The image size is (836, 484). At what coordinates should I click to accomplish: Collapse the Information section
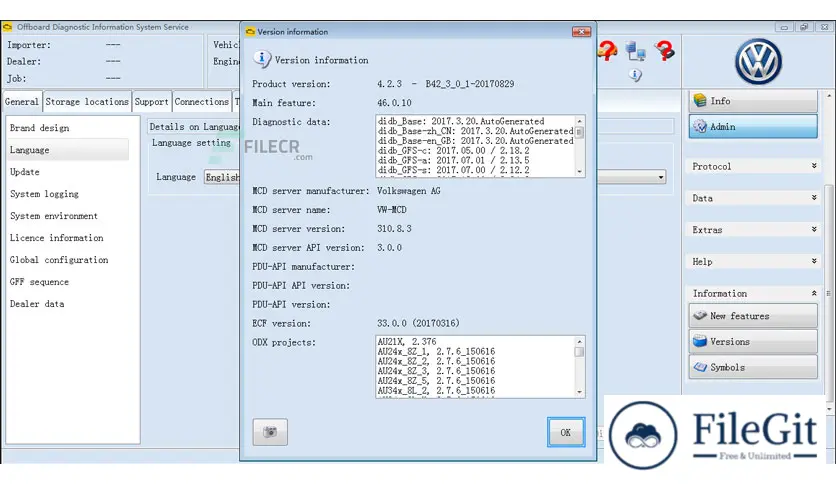pos(753,293)
